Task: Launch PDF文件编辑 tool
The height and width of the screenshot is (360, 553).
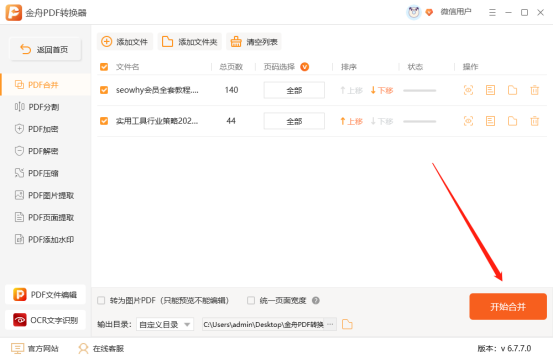Action: [45, 294]
